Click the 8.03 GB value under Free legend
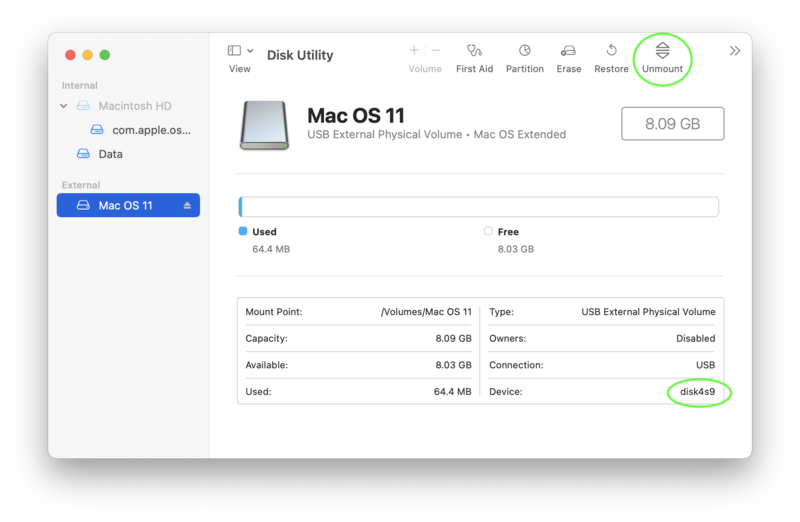The image size is (800, 522). (516, 249)
